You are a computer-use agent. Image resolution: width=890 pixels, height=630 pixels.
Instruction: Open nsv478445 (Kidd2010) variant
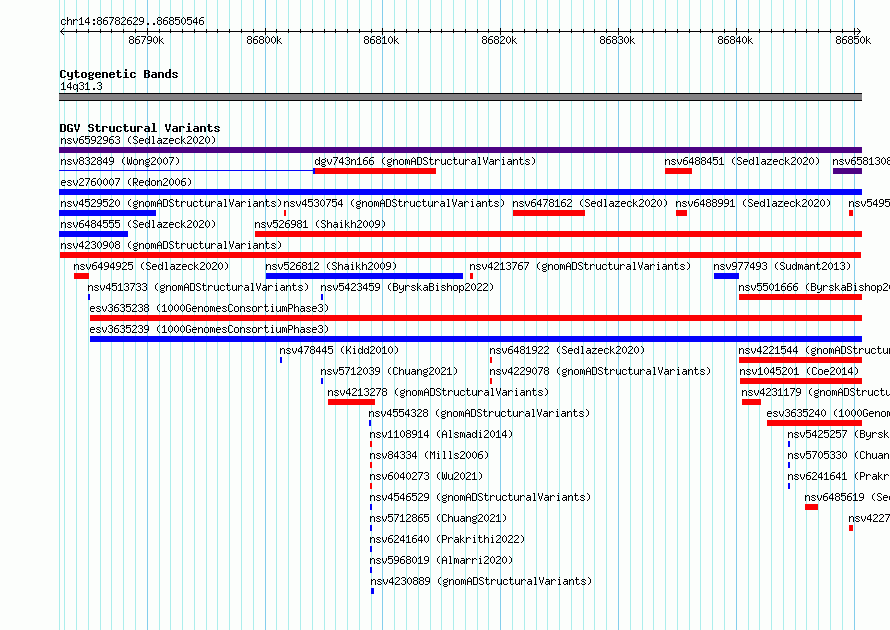coord(339,350)
